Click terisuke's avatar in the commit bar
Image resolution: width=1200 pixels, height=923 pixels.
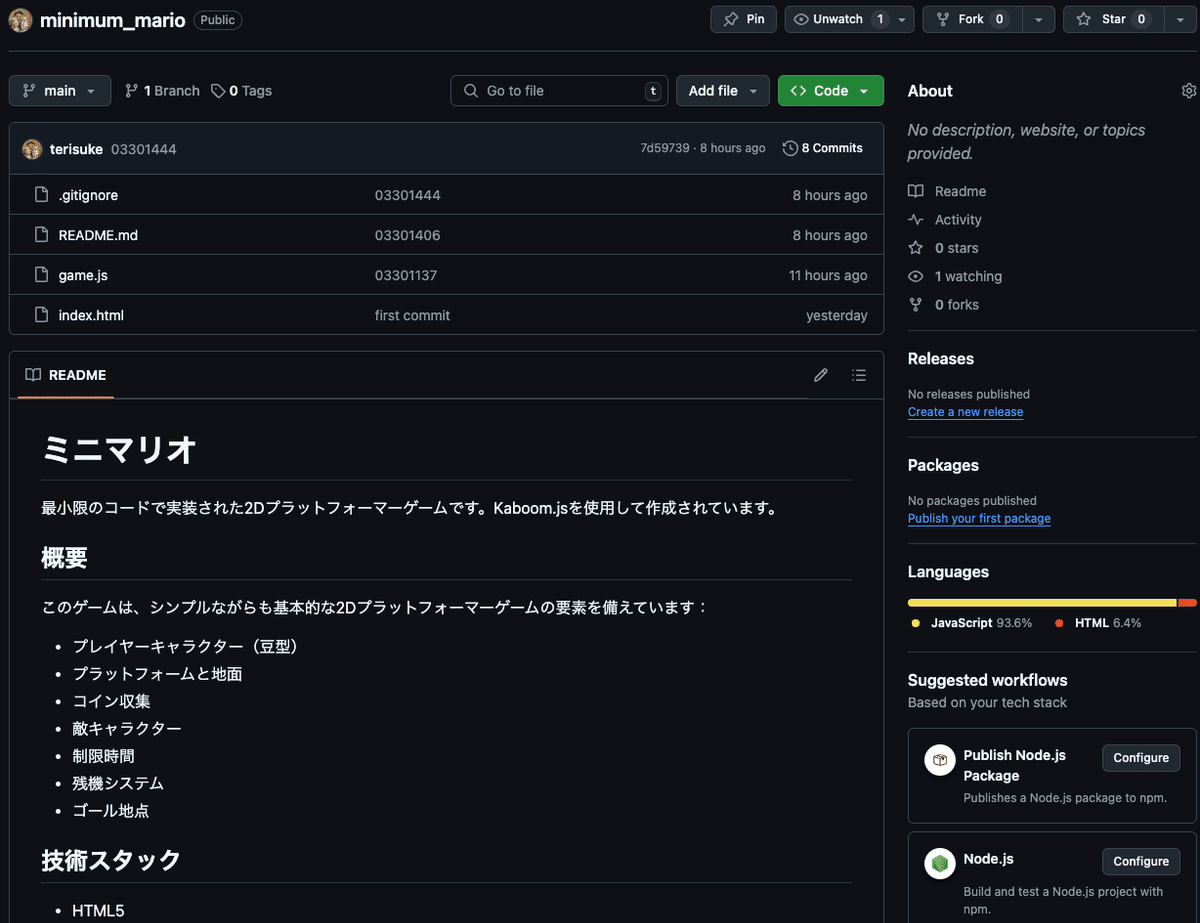[32, 147]
